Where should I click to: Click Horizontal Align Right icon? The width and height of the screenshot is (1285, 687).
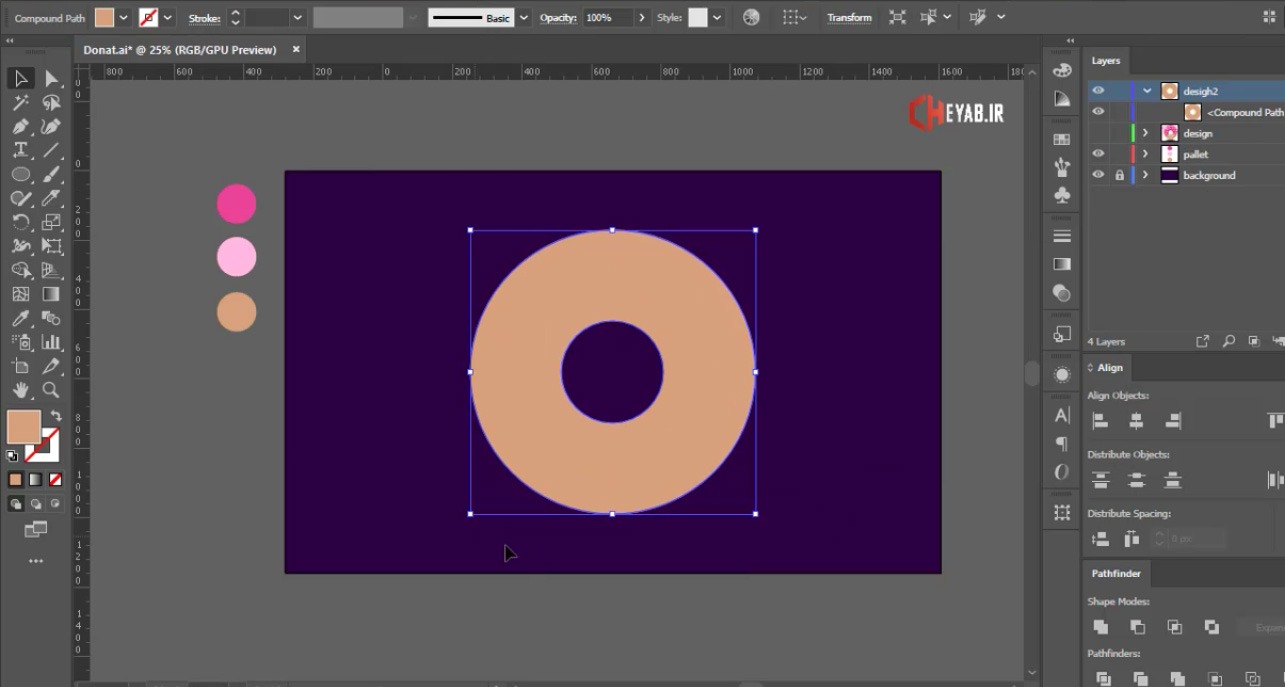click(x=1174, y=421)
